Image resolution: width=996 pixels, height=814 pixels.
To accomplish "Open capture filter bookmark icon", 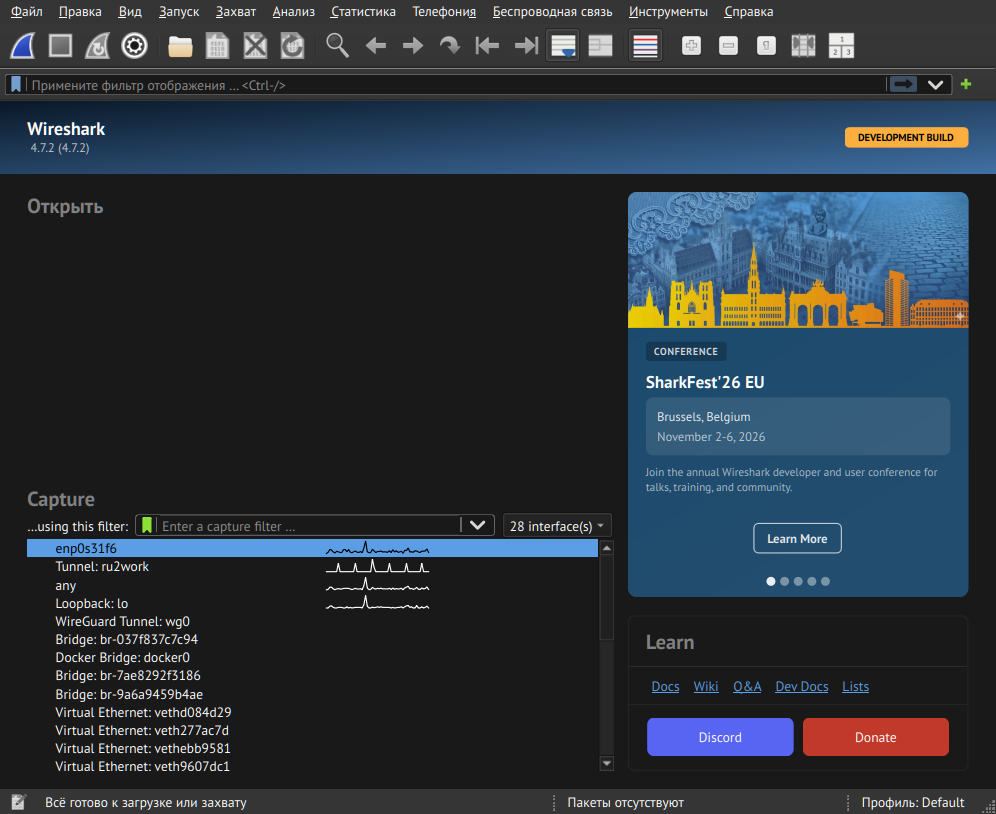I will point(147,526).
